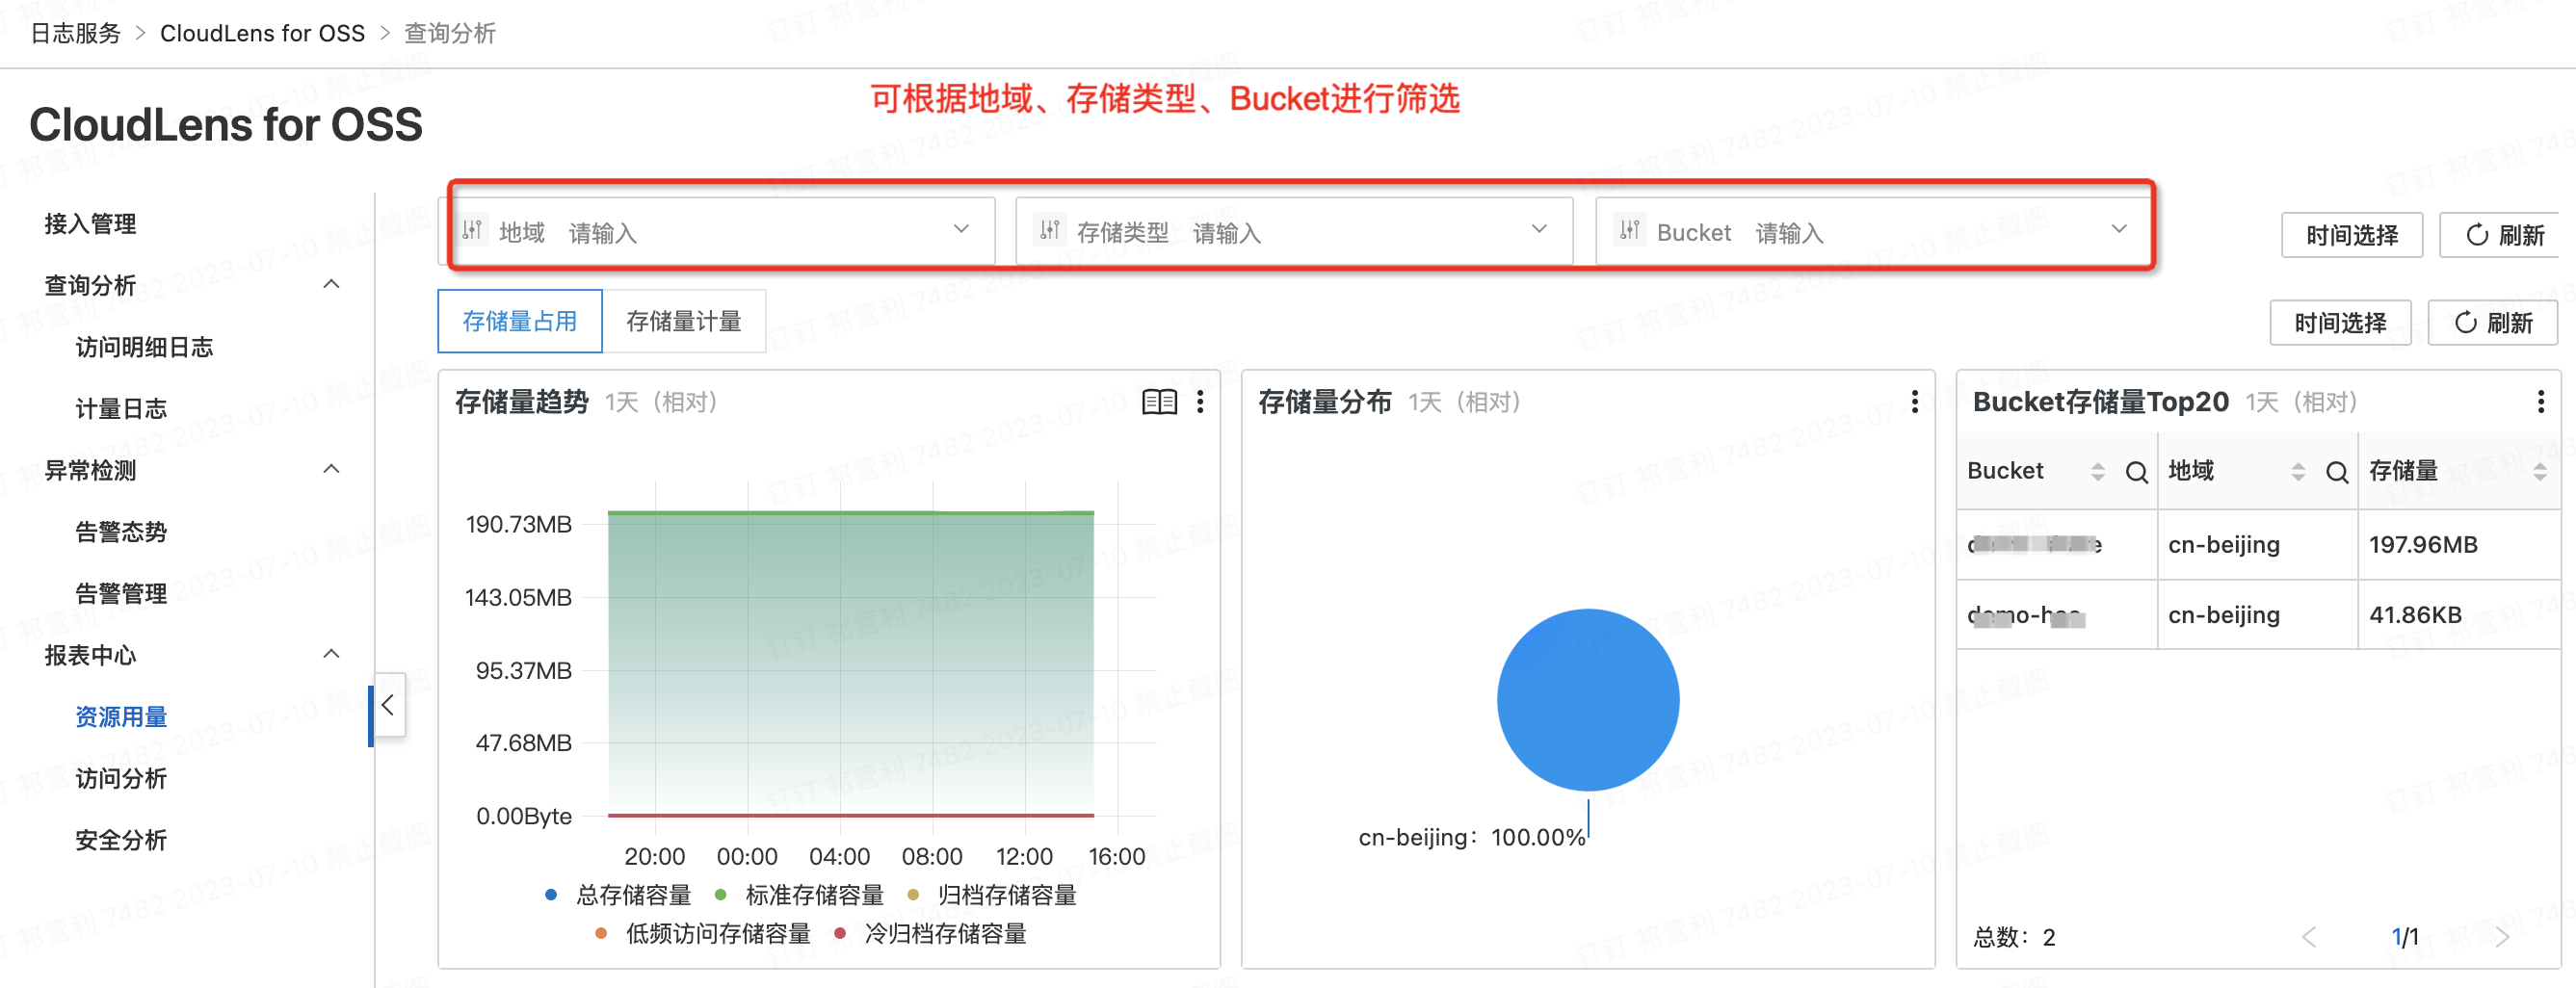Open the three-dot menu of Bucket存储量Top20
2576x988 pixels.
point(2540,402)
